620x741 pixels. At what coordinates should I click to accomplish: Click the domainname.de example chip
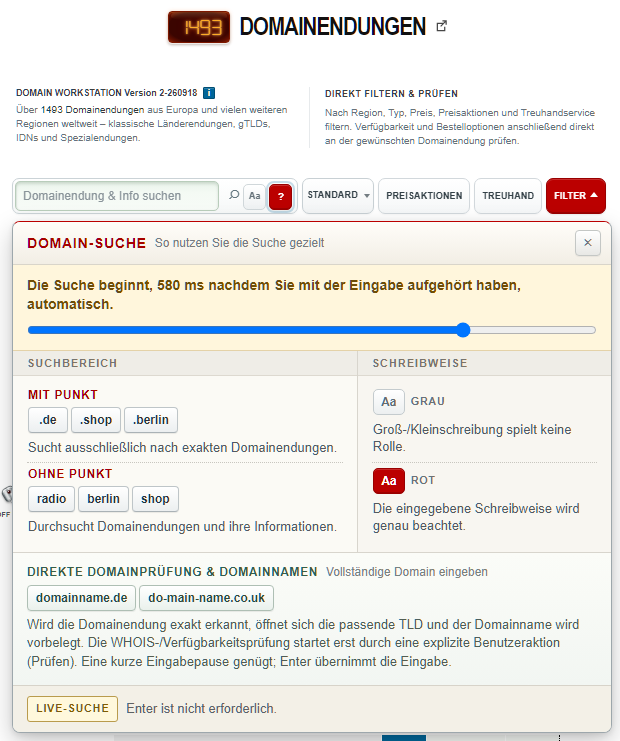click(81, 598)
